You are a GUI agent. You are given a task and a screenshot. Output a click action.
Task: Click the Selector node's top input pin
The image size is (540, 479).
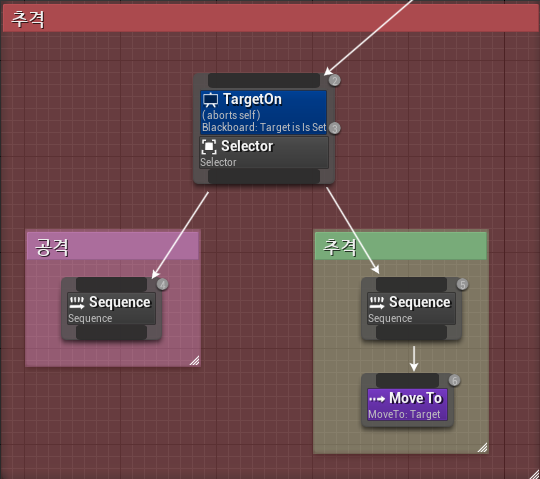click(x=264, y=81)
